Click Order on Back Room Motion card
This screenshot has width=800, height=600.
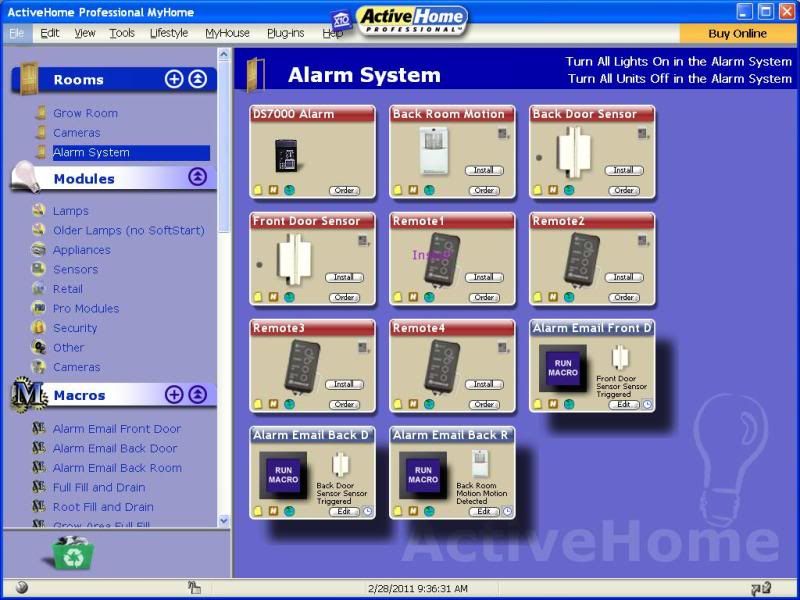click(x=484, y=190)
